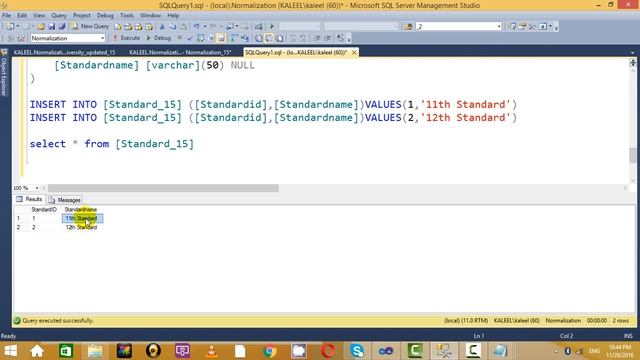Select the '12th Standard' result cell
Screen dimensions: 640x360
(82, 227)
